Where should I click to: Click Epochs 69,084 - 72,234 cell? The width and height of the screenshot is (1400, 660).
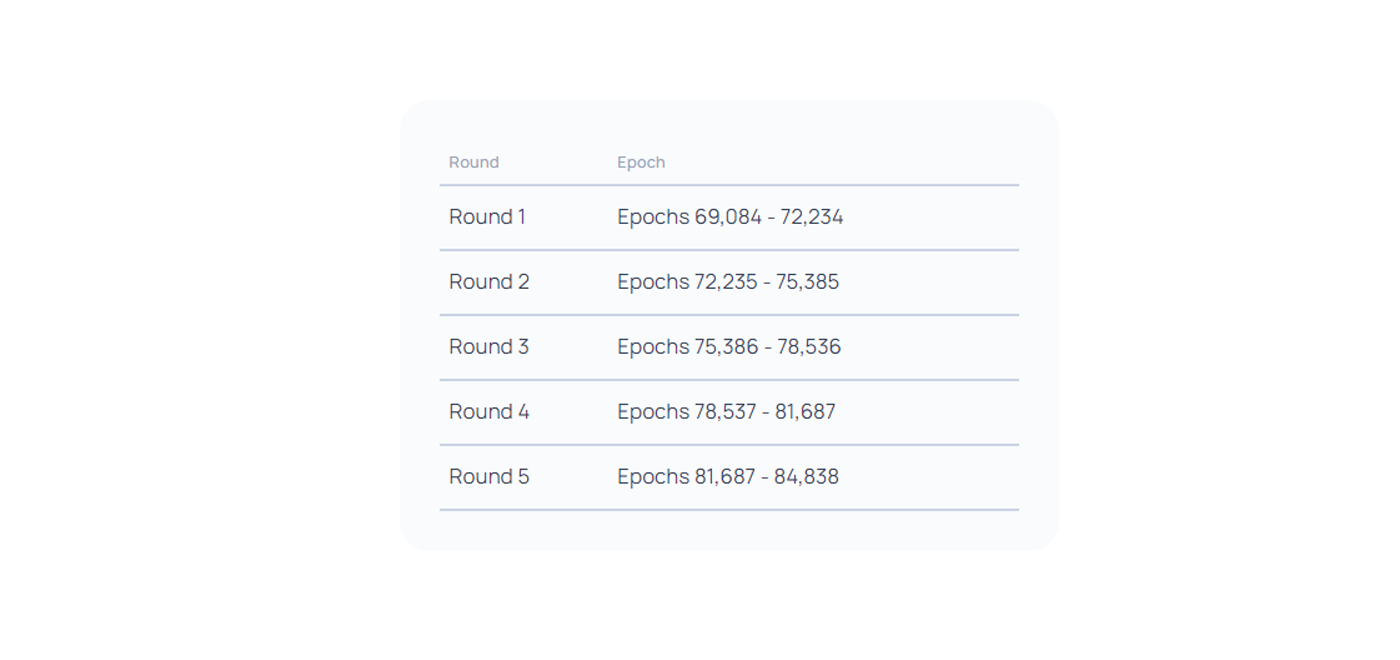(730, 217)
